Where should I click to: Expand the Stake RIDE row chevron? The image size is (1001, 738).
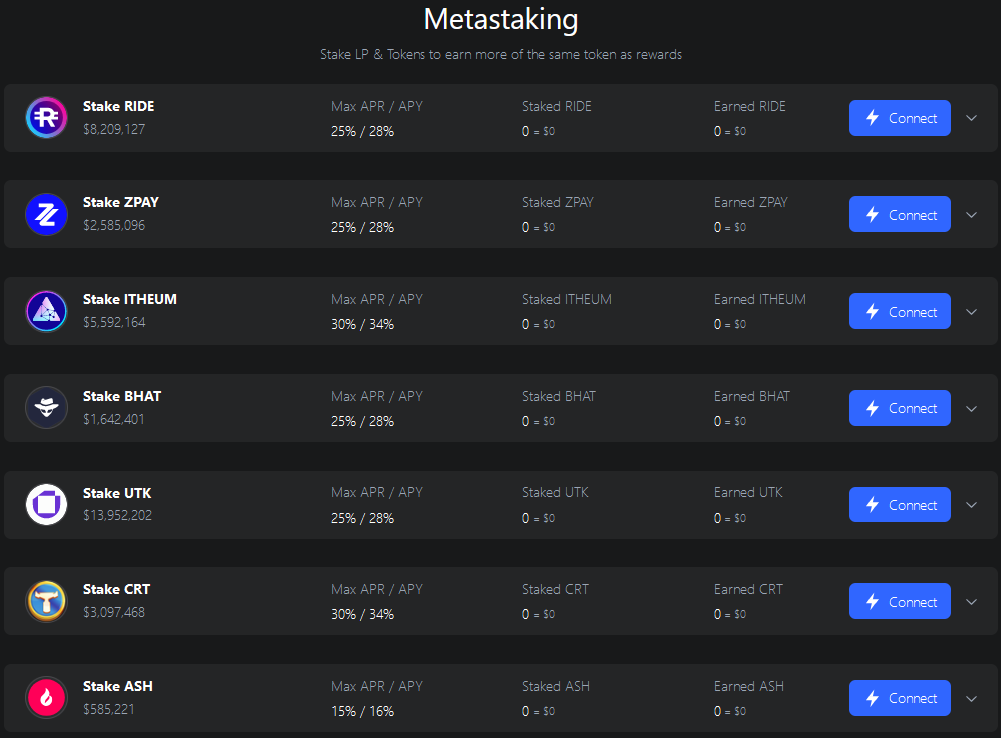[x=971, y=118]
